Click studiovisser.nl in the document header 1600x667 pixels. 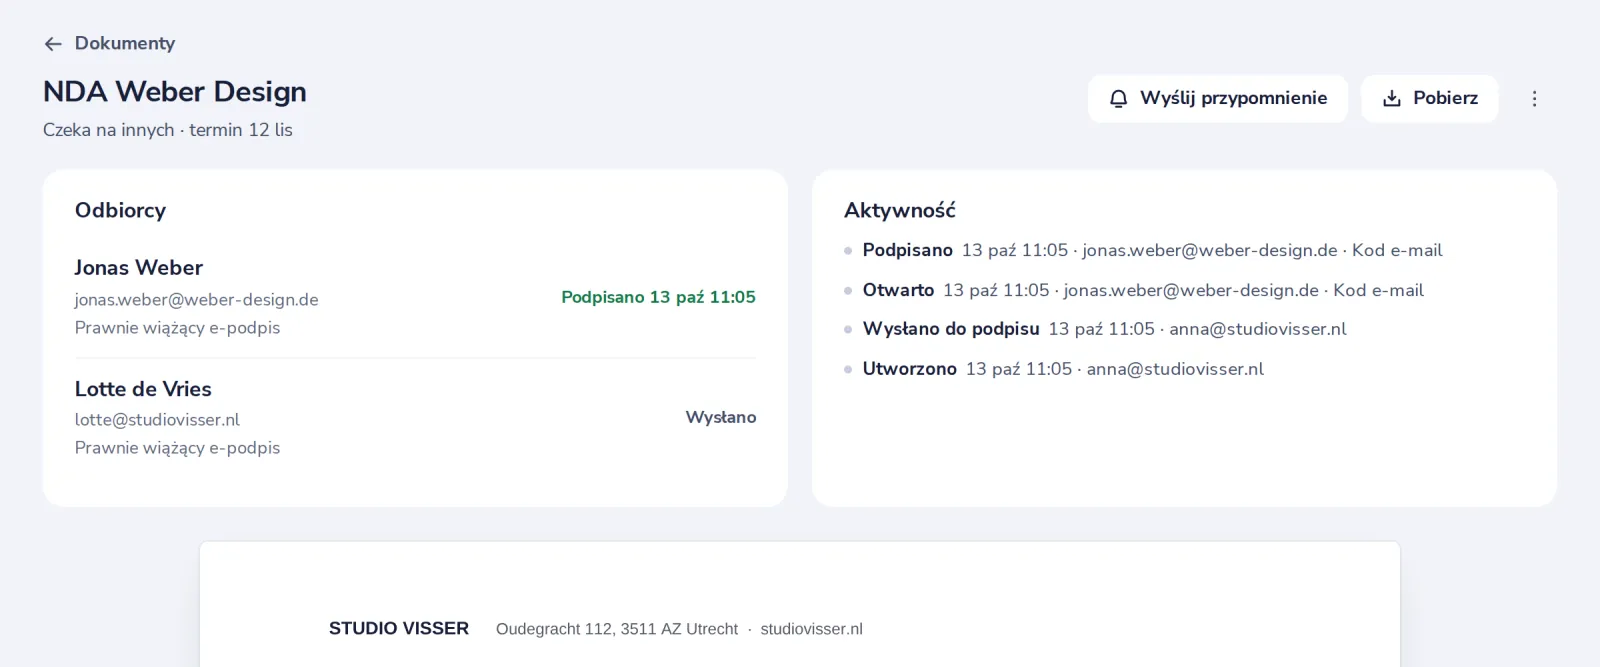[811, 629]
